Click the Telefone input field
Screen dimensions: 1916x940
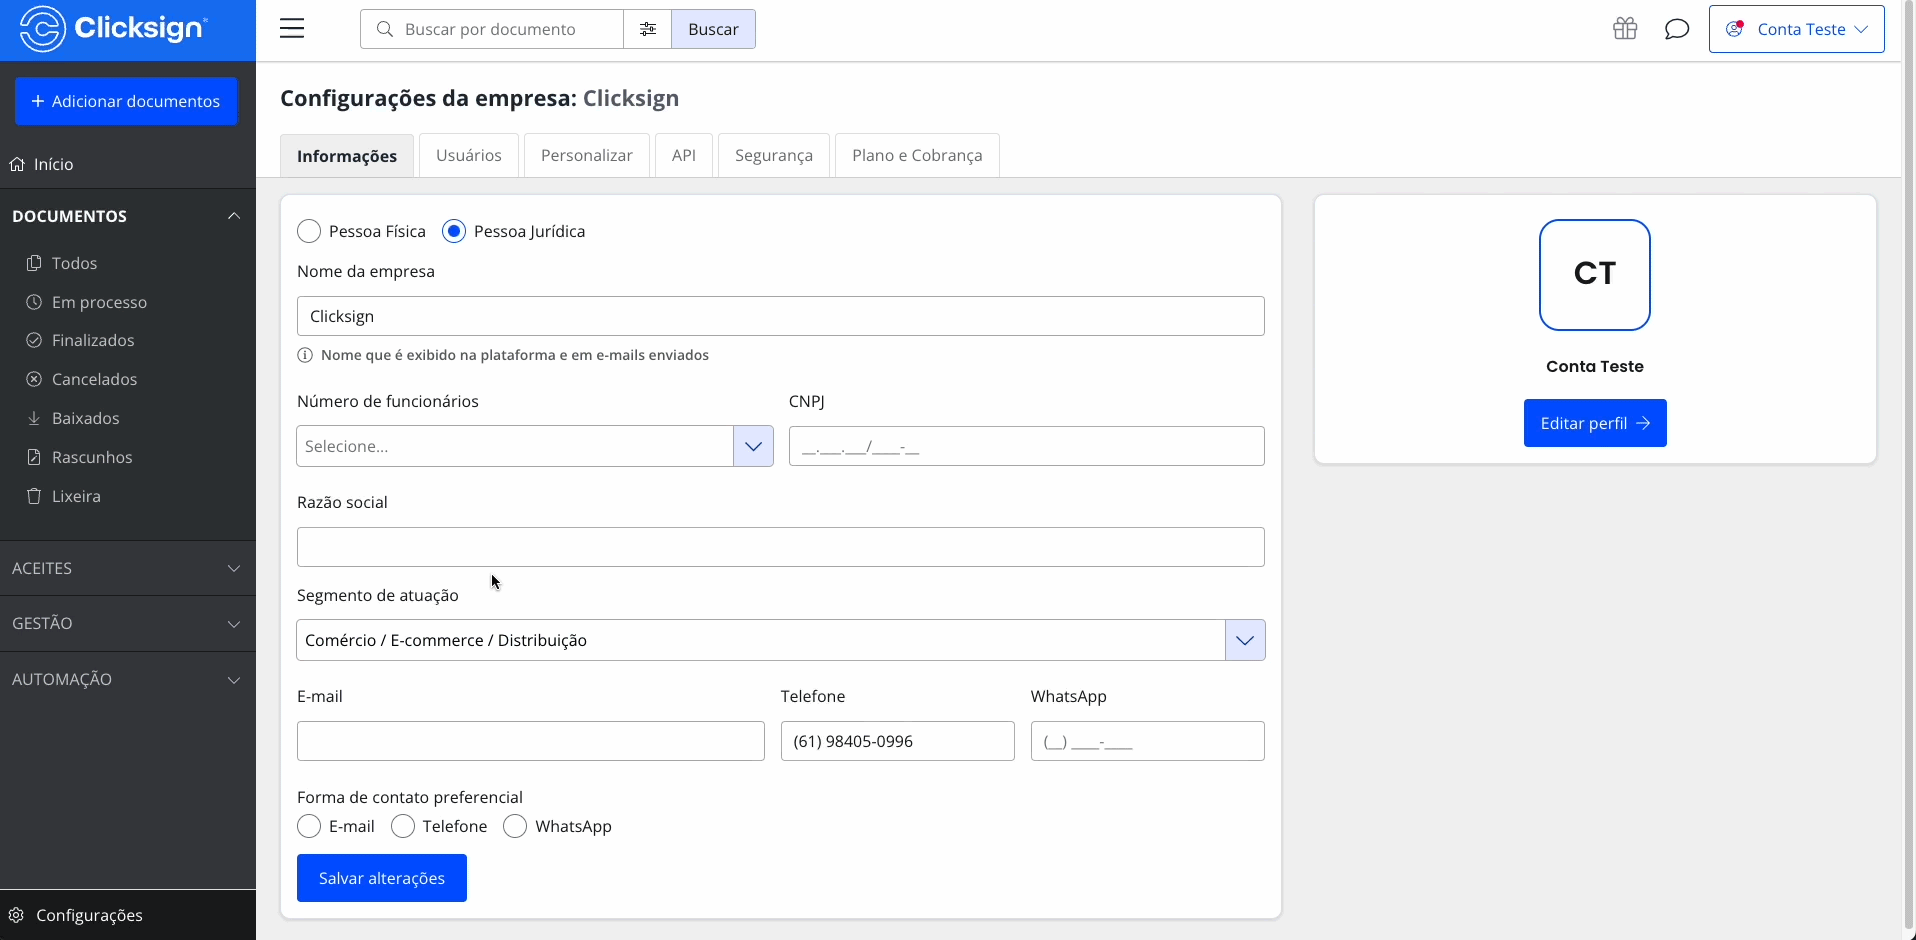pyautogui.click(x=898, y=741)
